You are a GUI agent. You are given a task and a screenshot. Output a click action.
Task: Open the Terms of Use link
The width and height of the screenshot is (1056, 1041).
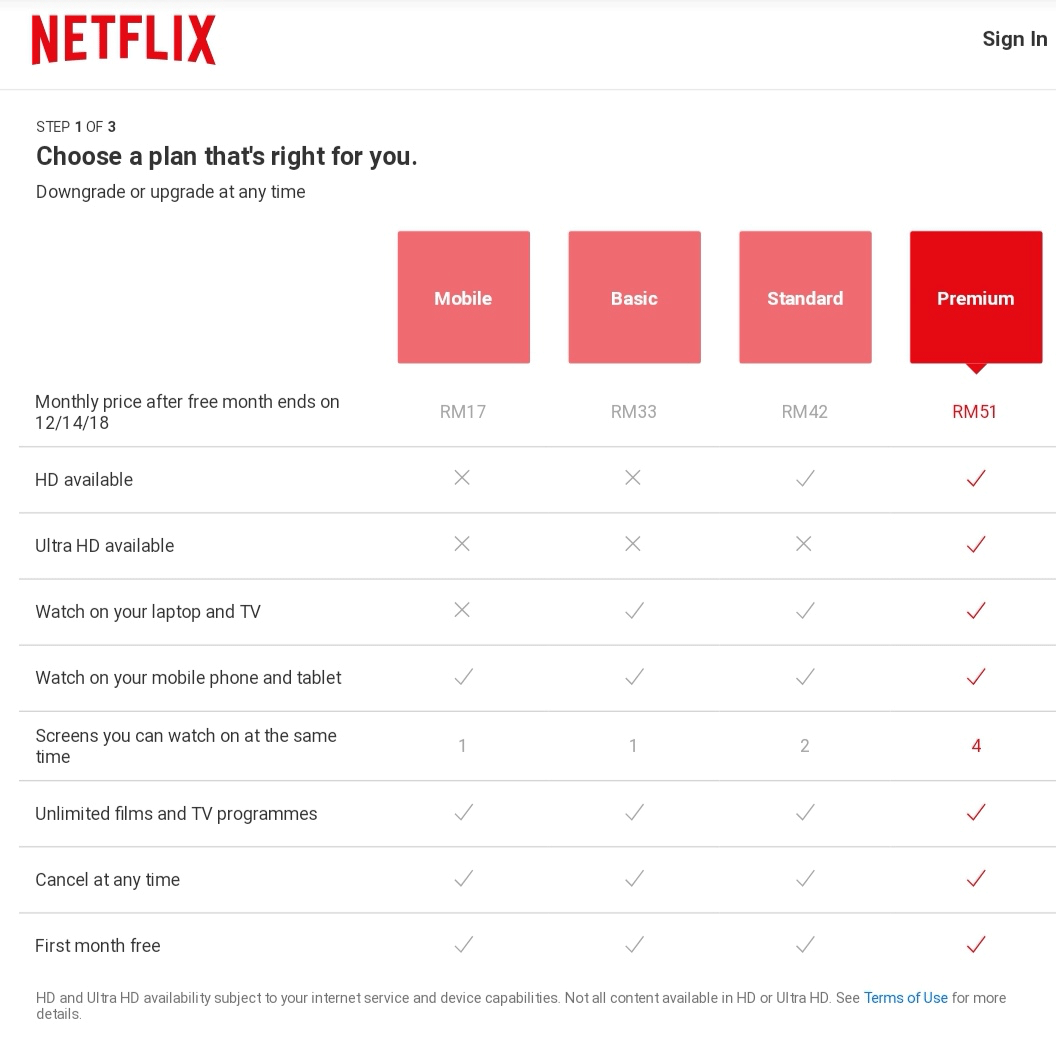click(905, 998)
